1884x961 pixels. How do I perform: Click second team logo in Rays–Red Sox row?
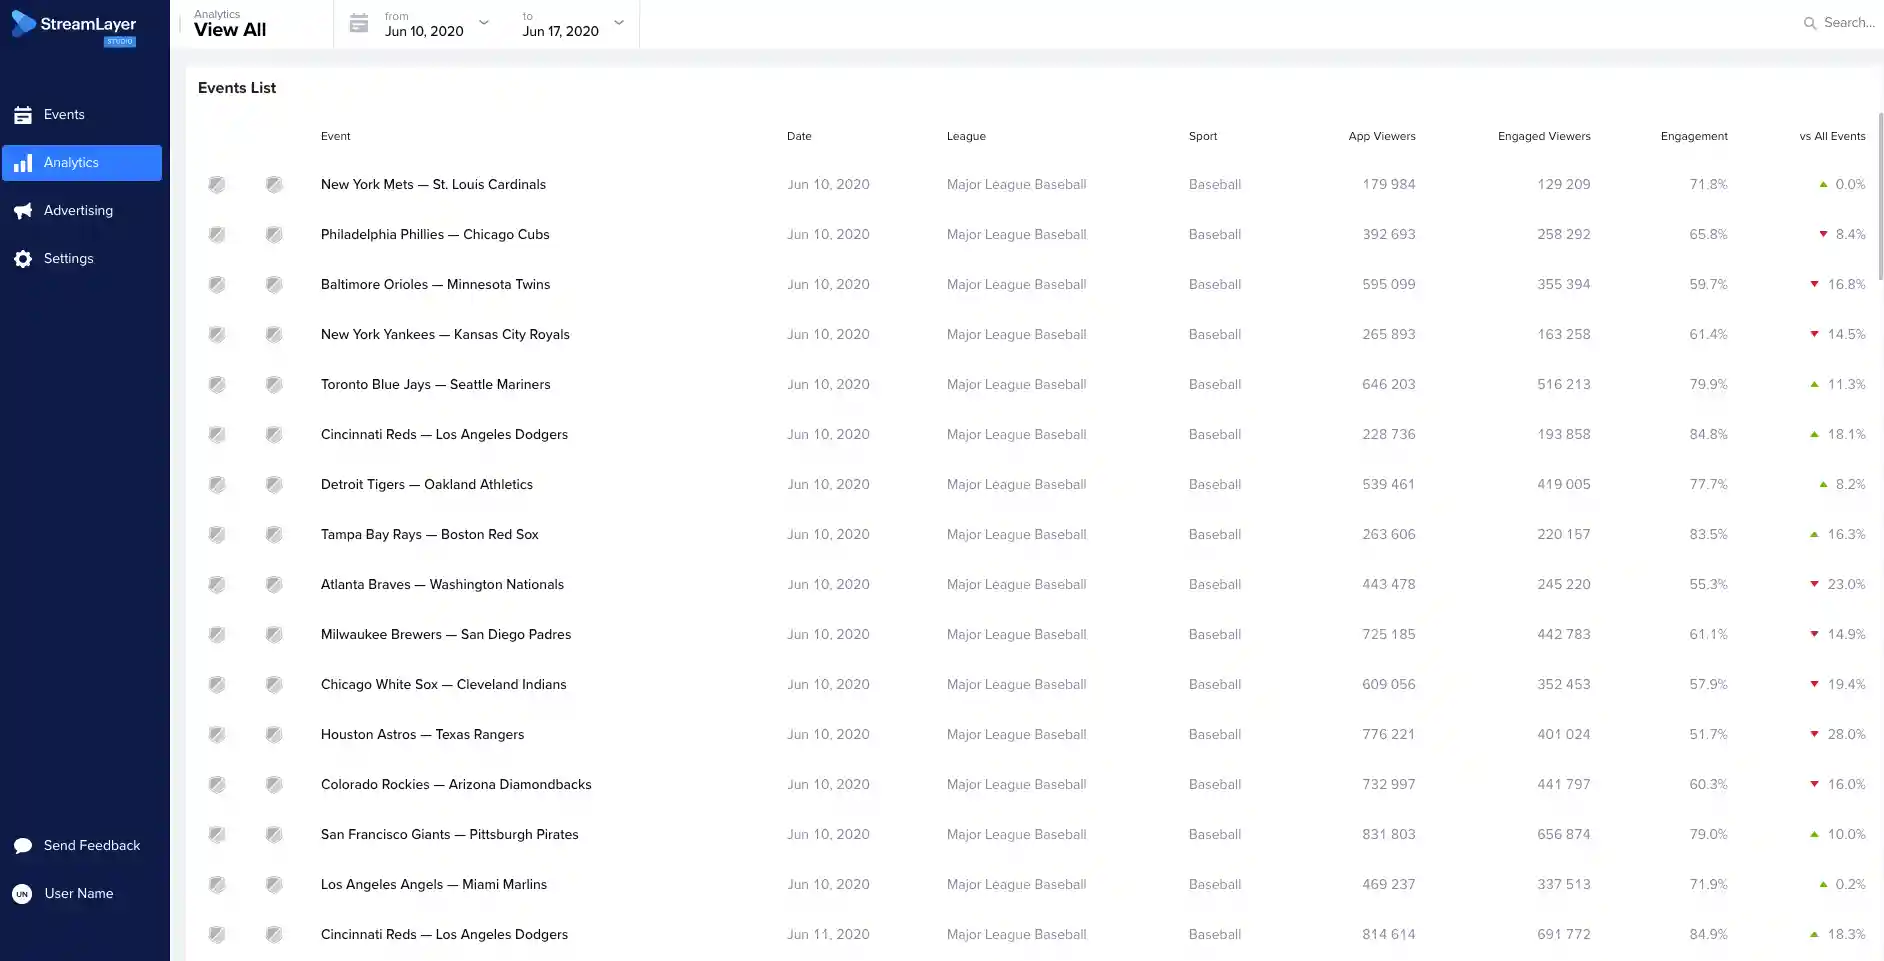[274, 535]
